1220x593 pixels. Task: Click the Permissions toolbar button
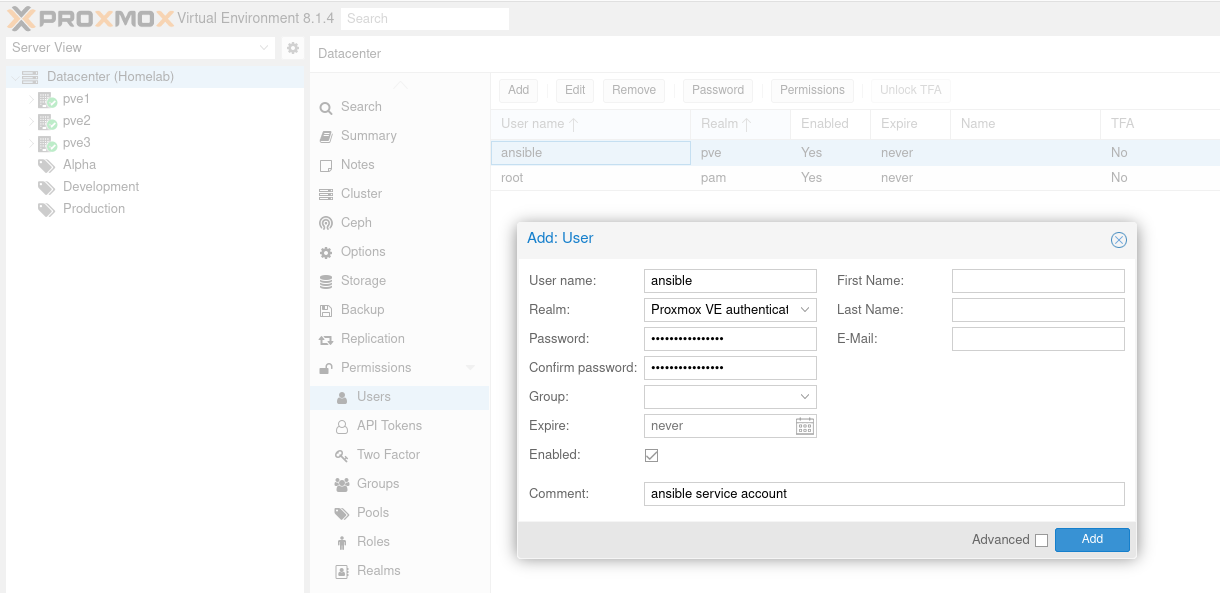point(812,90)
